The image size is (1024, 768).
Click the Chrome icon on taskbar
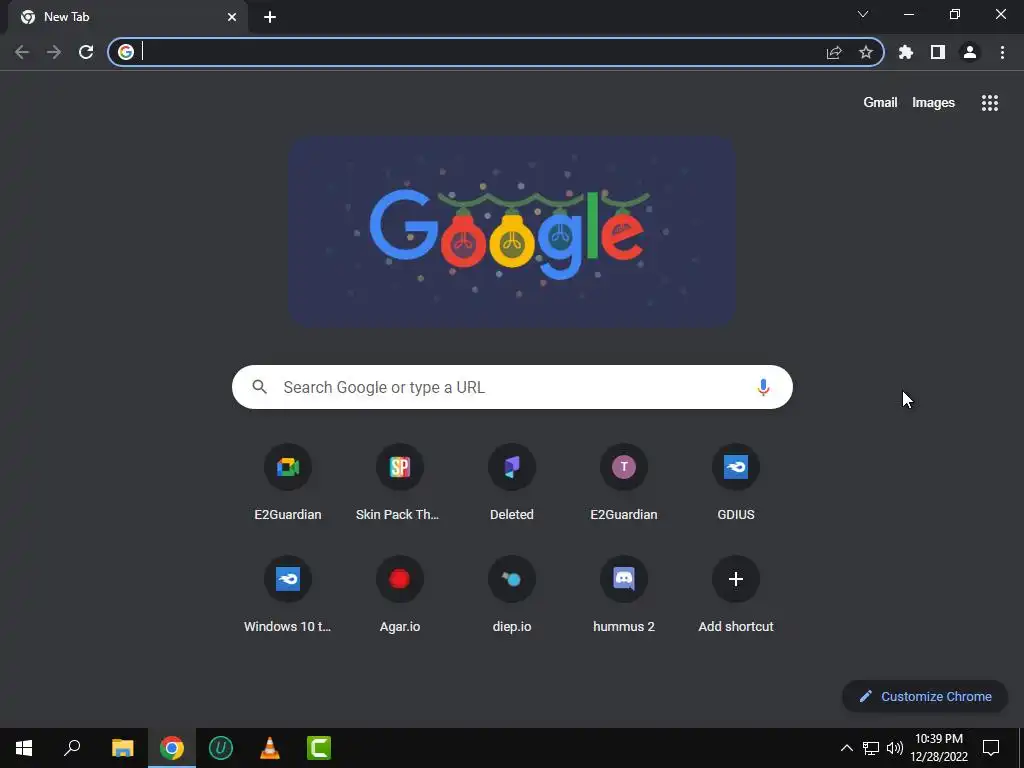(172, 748)
